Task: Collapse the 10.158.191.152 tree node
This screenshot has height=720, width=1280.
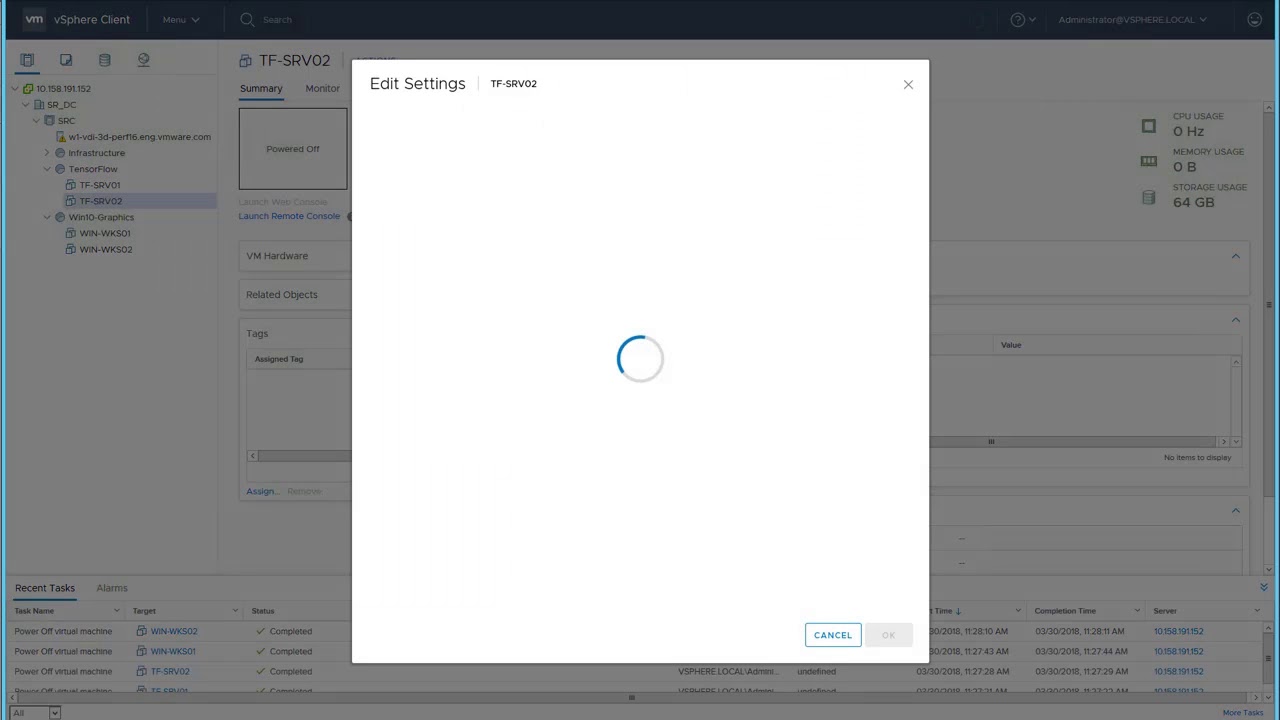Action: click(x=15, y=89)
